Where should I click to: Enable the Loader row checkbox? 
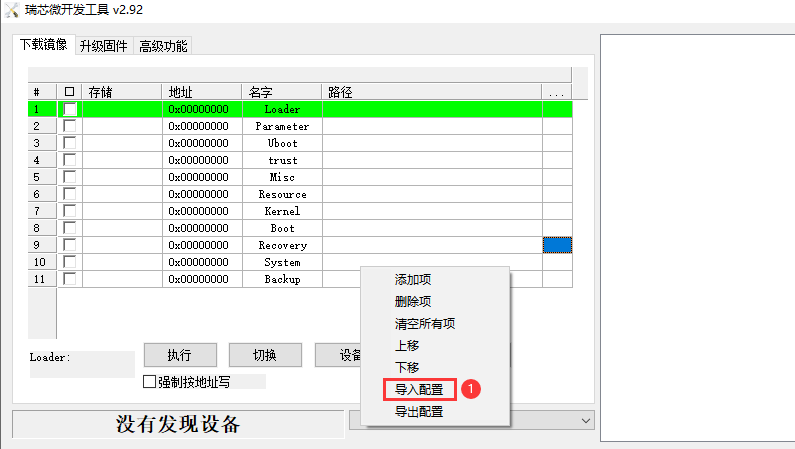coord(69,109)
